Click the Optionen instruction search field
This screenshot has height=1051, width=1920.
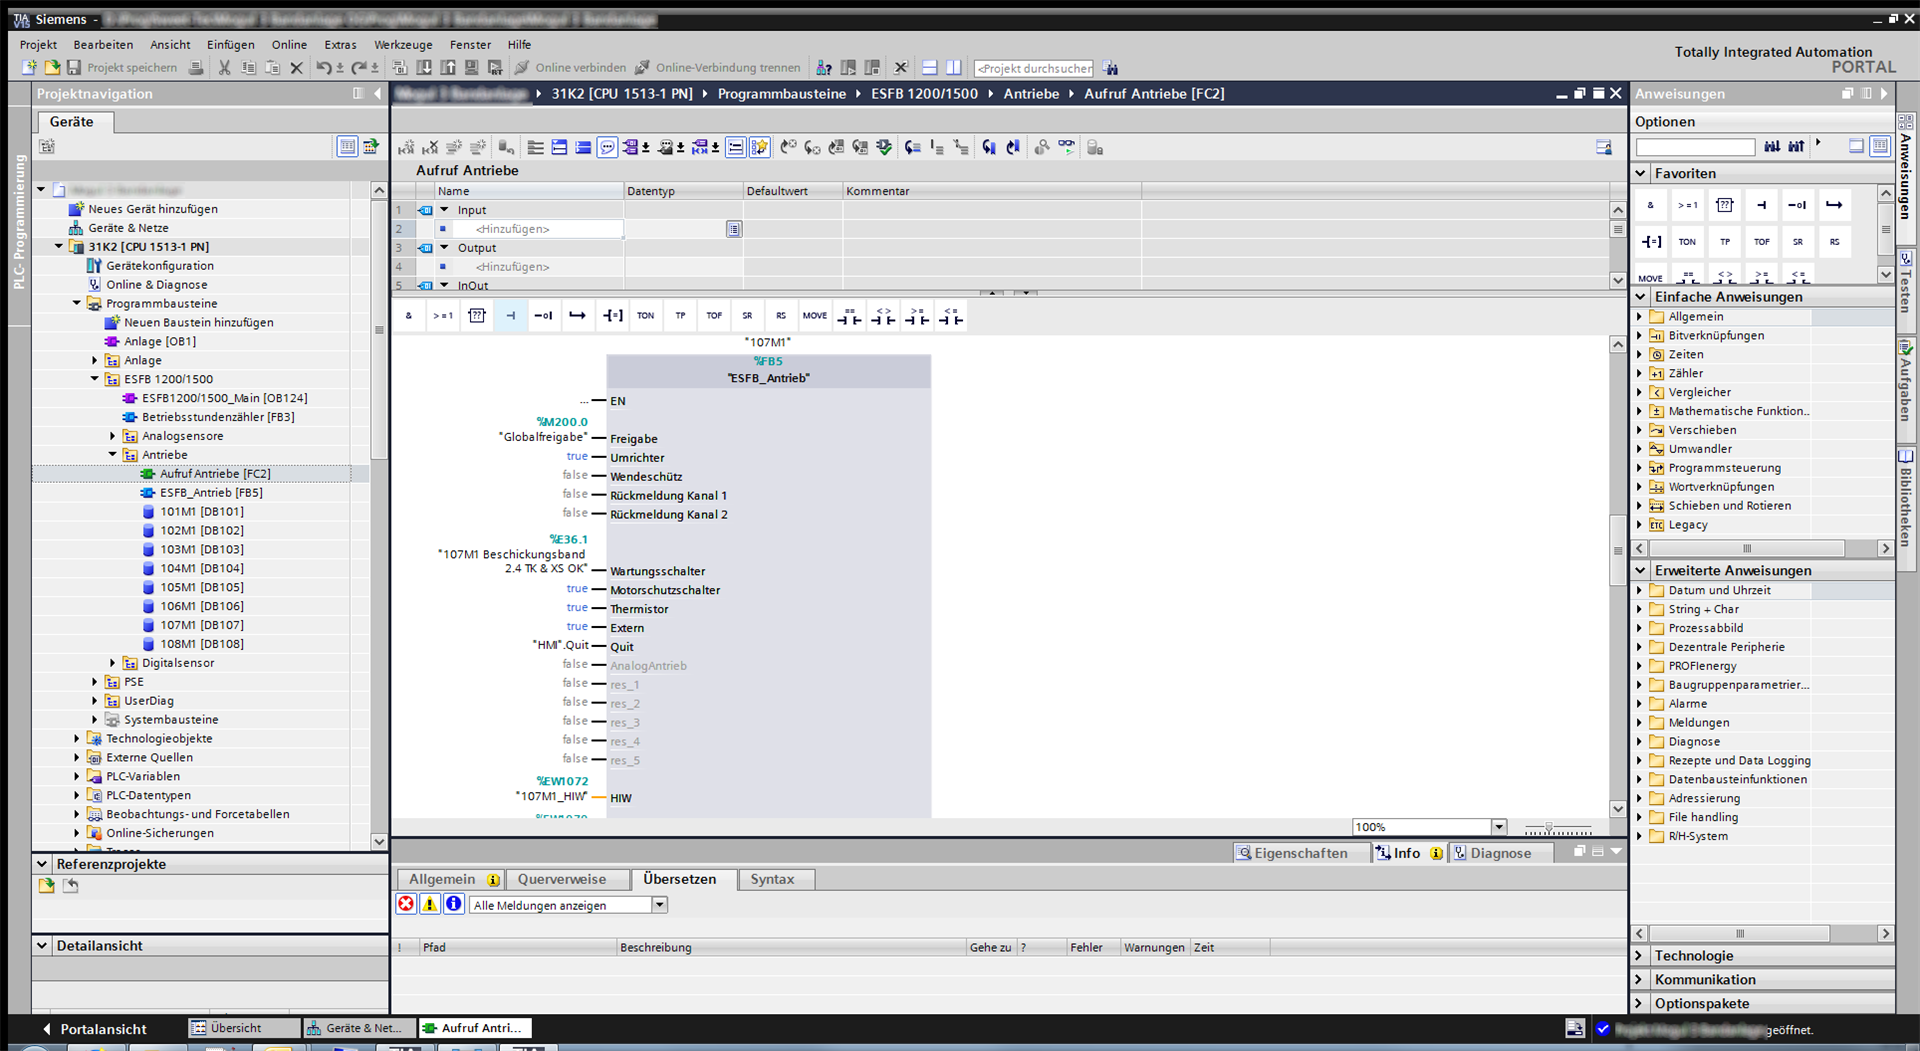[1695, 147]
